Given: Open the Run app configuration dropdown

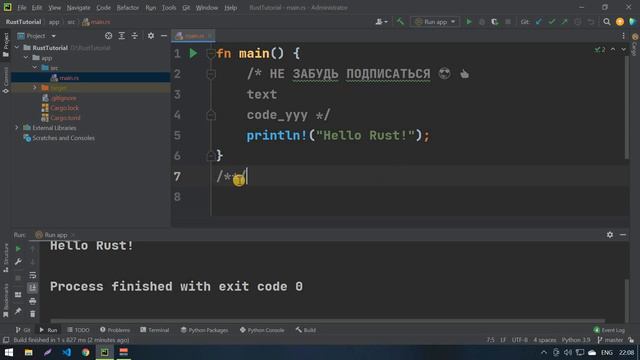Looking at the screenshot, I should (x=435, y=22).
